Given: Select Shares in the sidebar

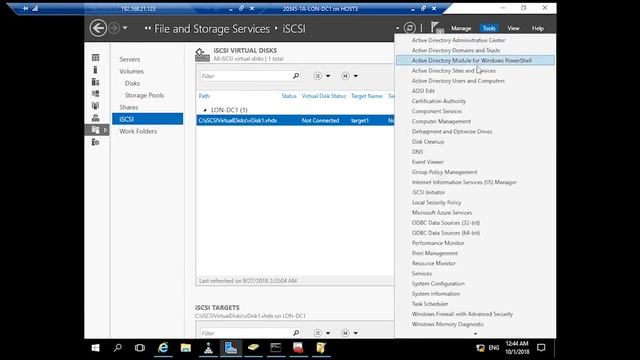Looking at the screenshot, I should [x=129, y=107].
